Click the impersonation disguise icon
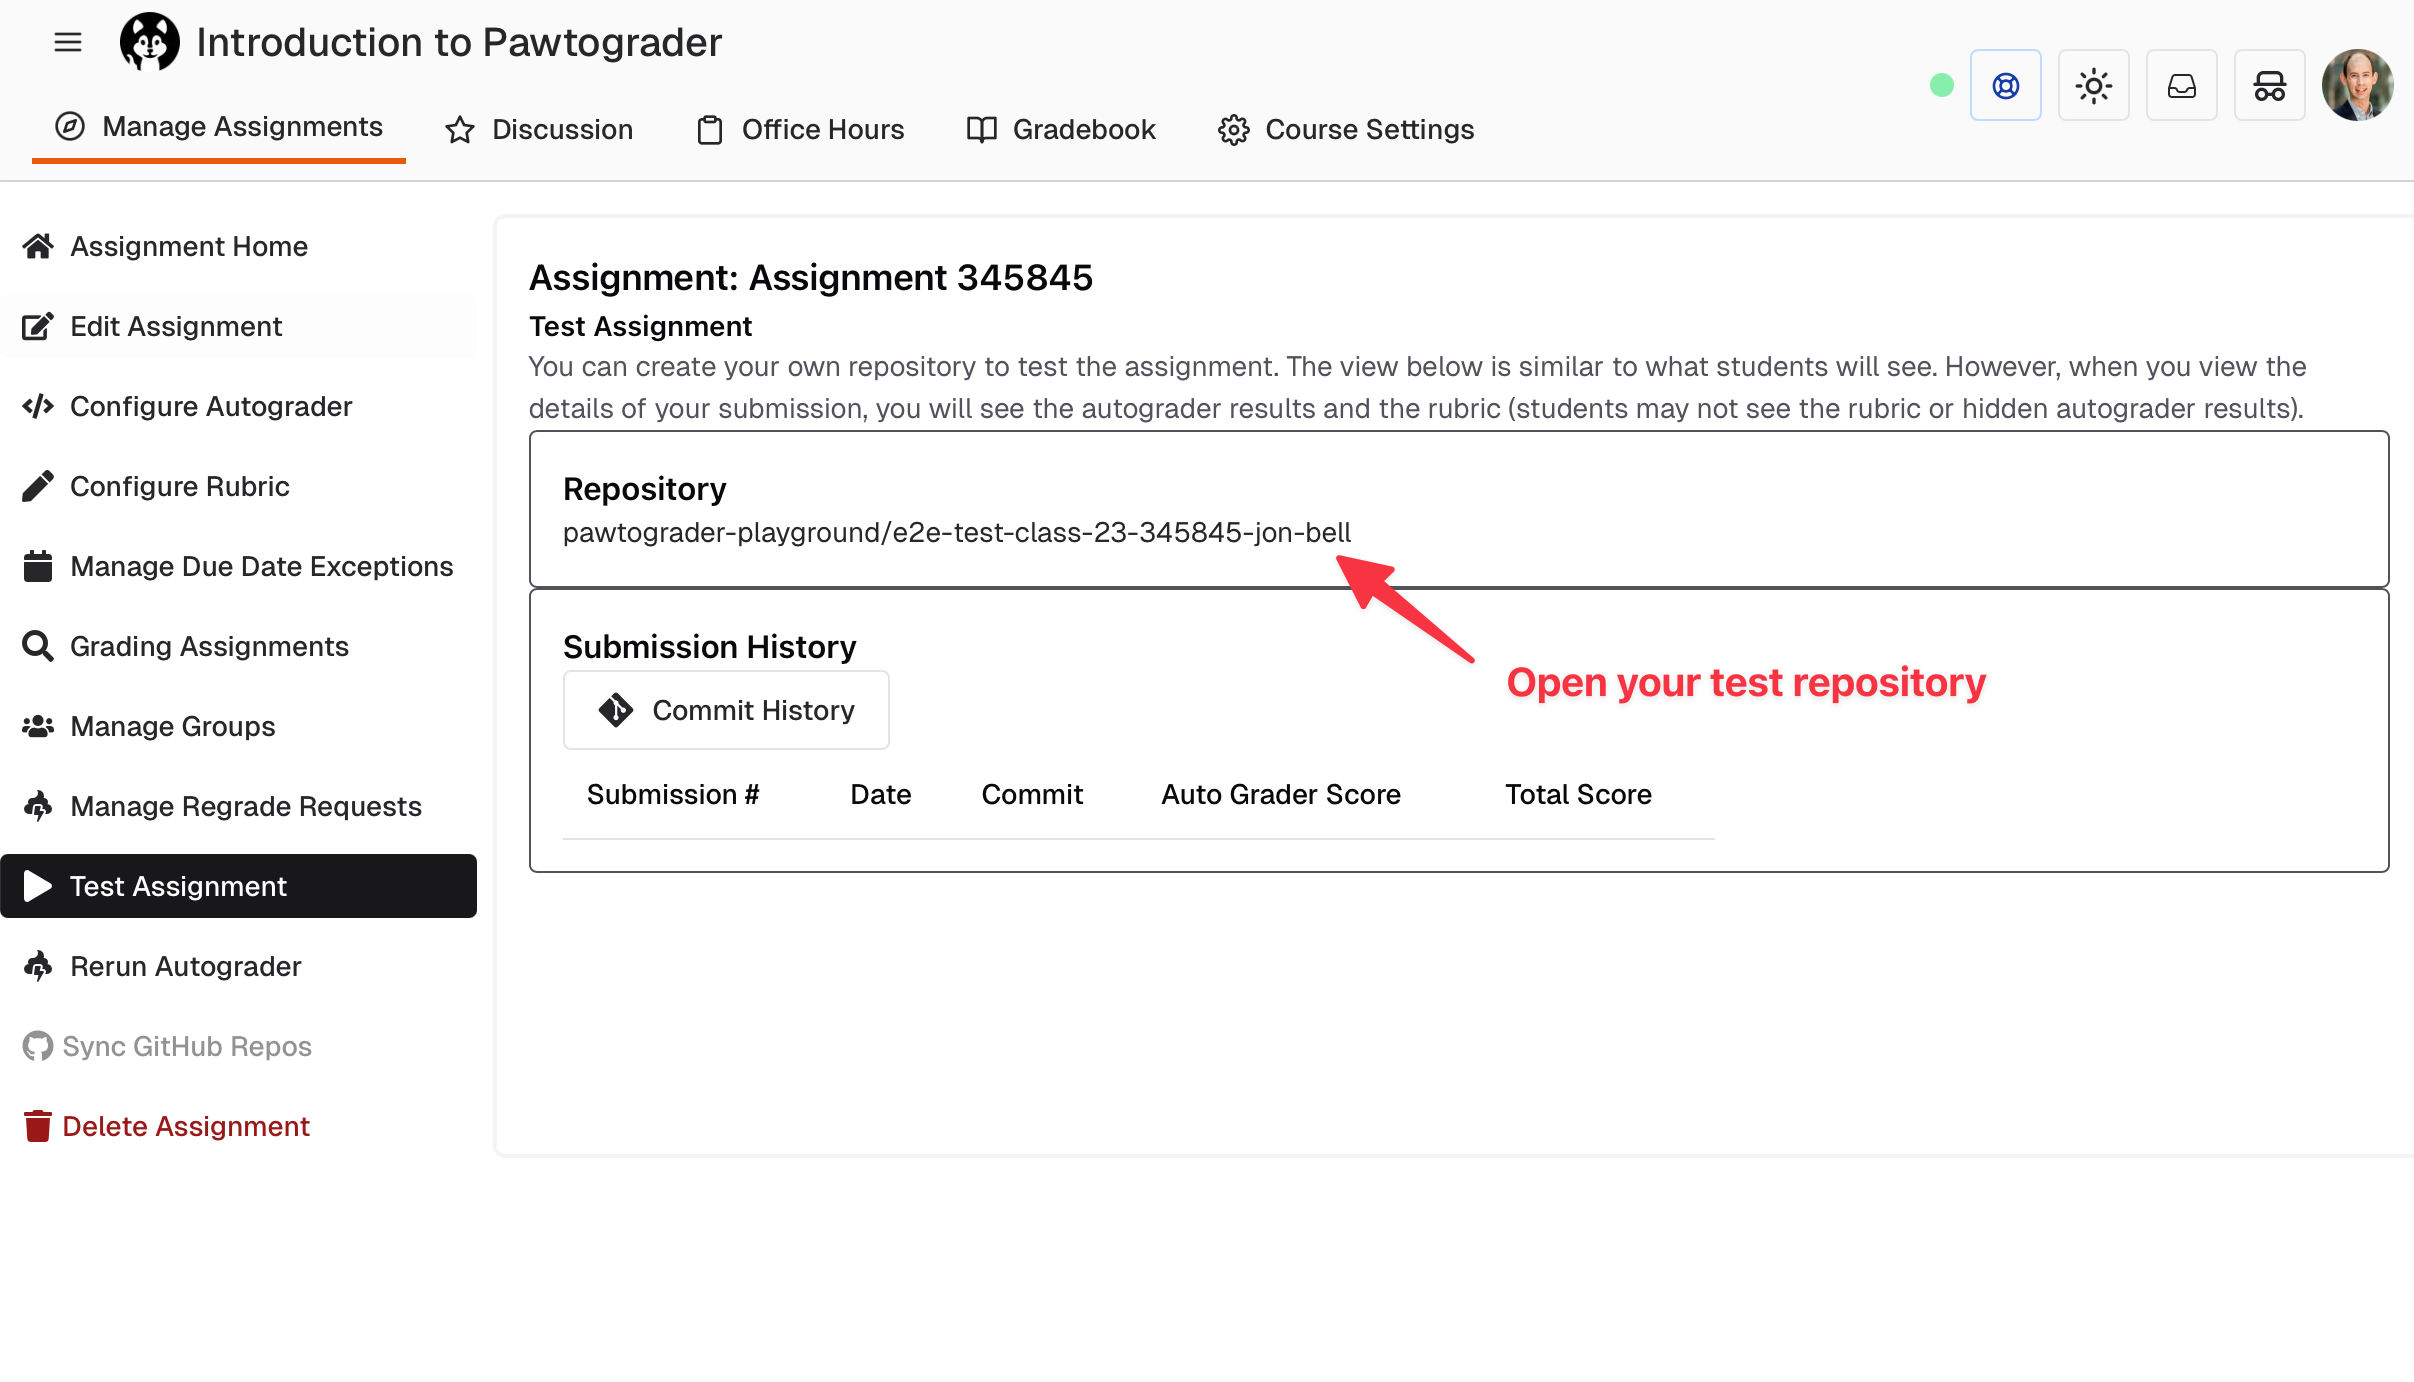This screenshot has width=2414, height=1382. [2268, 85]
